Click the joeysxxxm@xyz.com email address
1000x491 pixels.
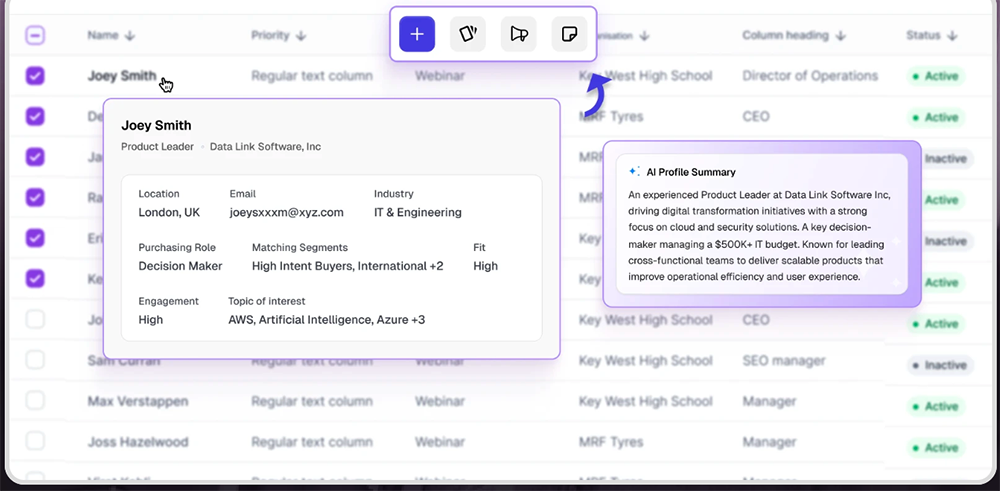click(286, 212)
